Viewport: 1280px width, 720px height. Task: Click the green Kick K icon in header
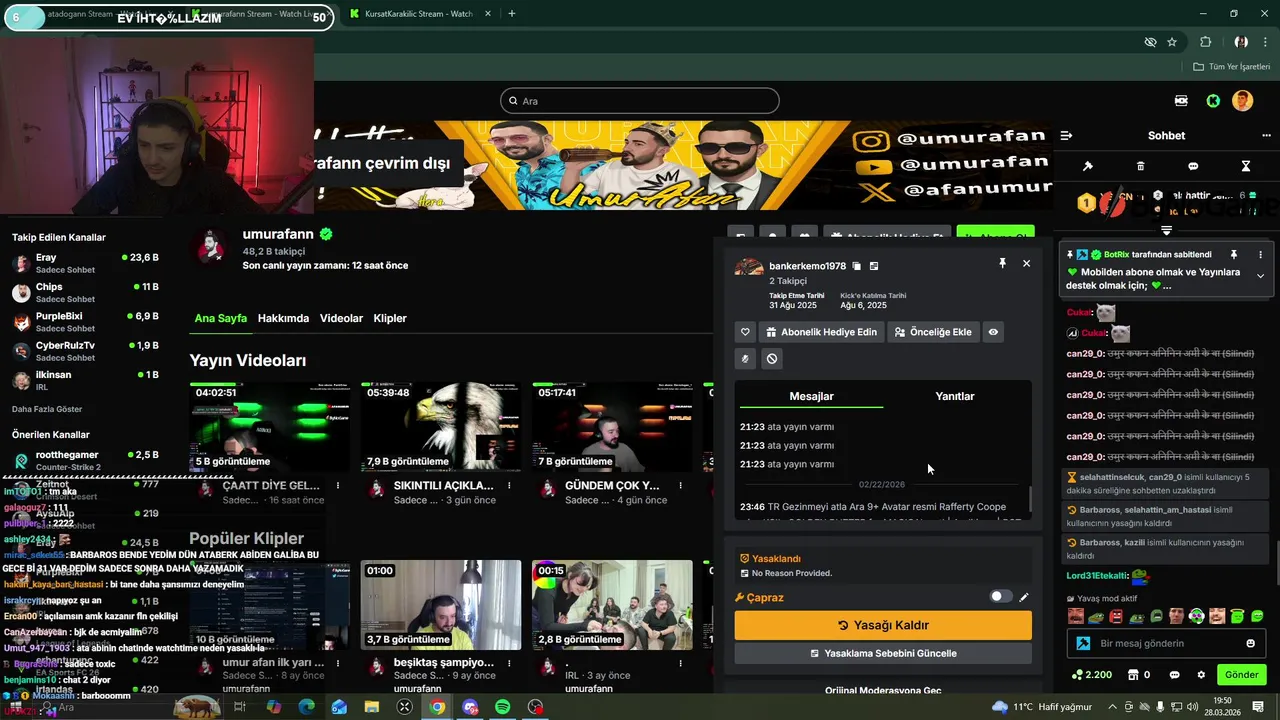[x=1213, y=101]
